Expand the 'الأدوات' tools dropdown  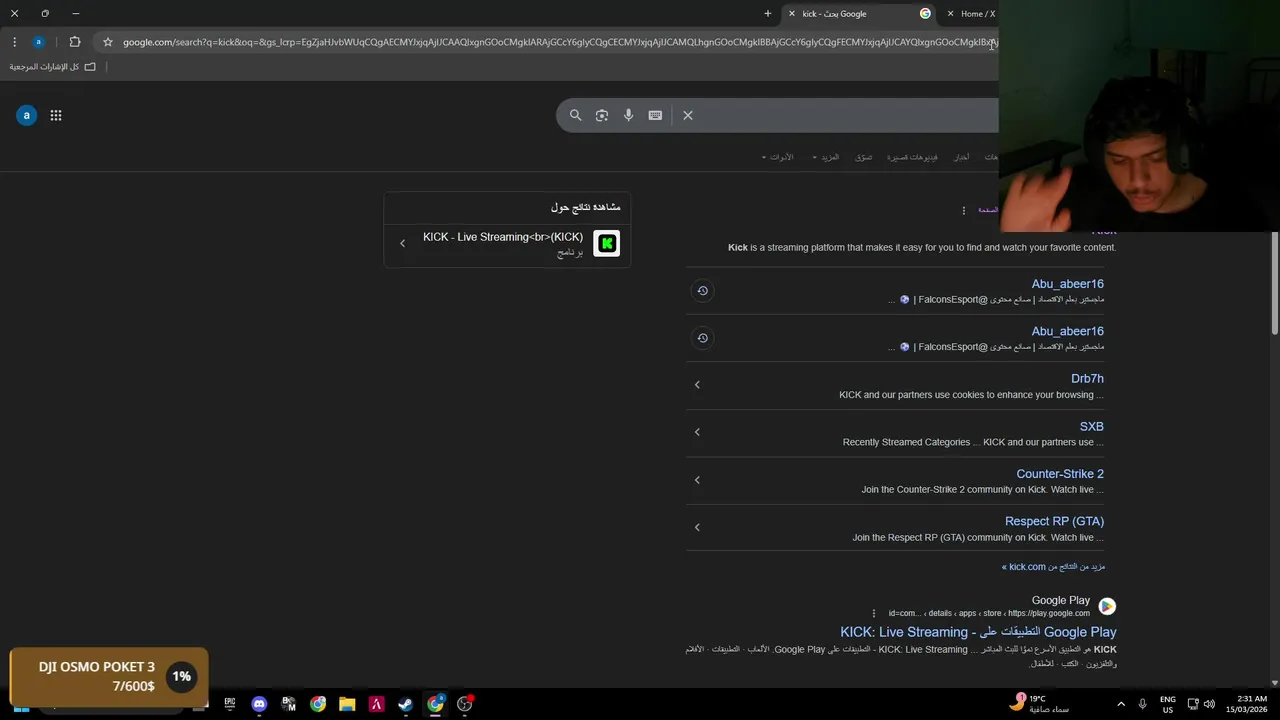777,157
